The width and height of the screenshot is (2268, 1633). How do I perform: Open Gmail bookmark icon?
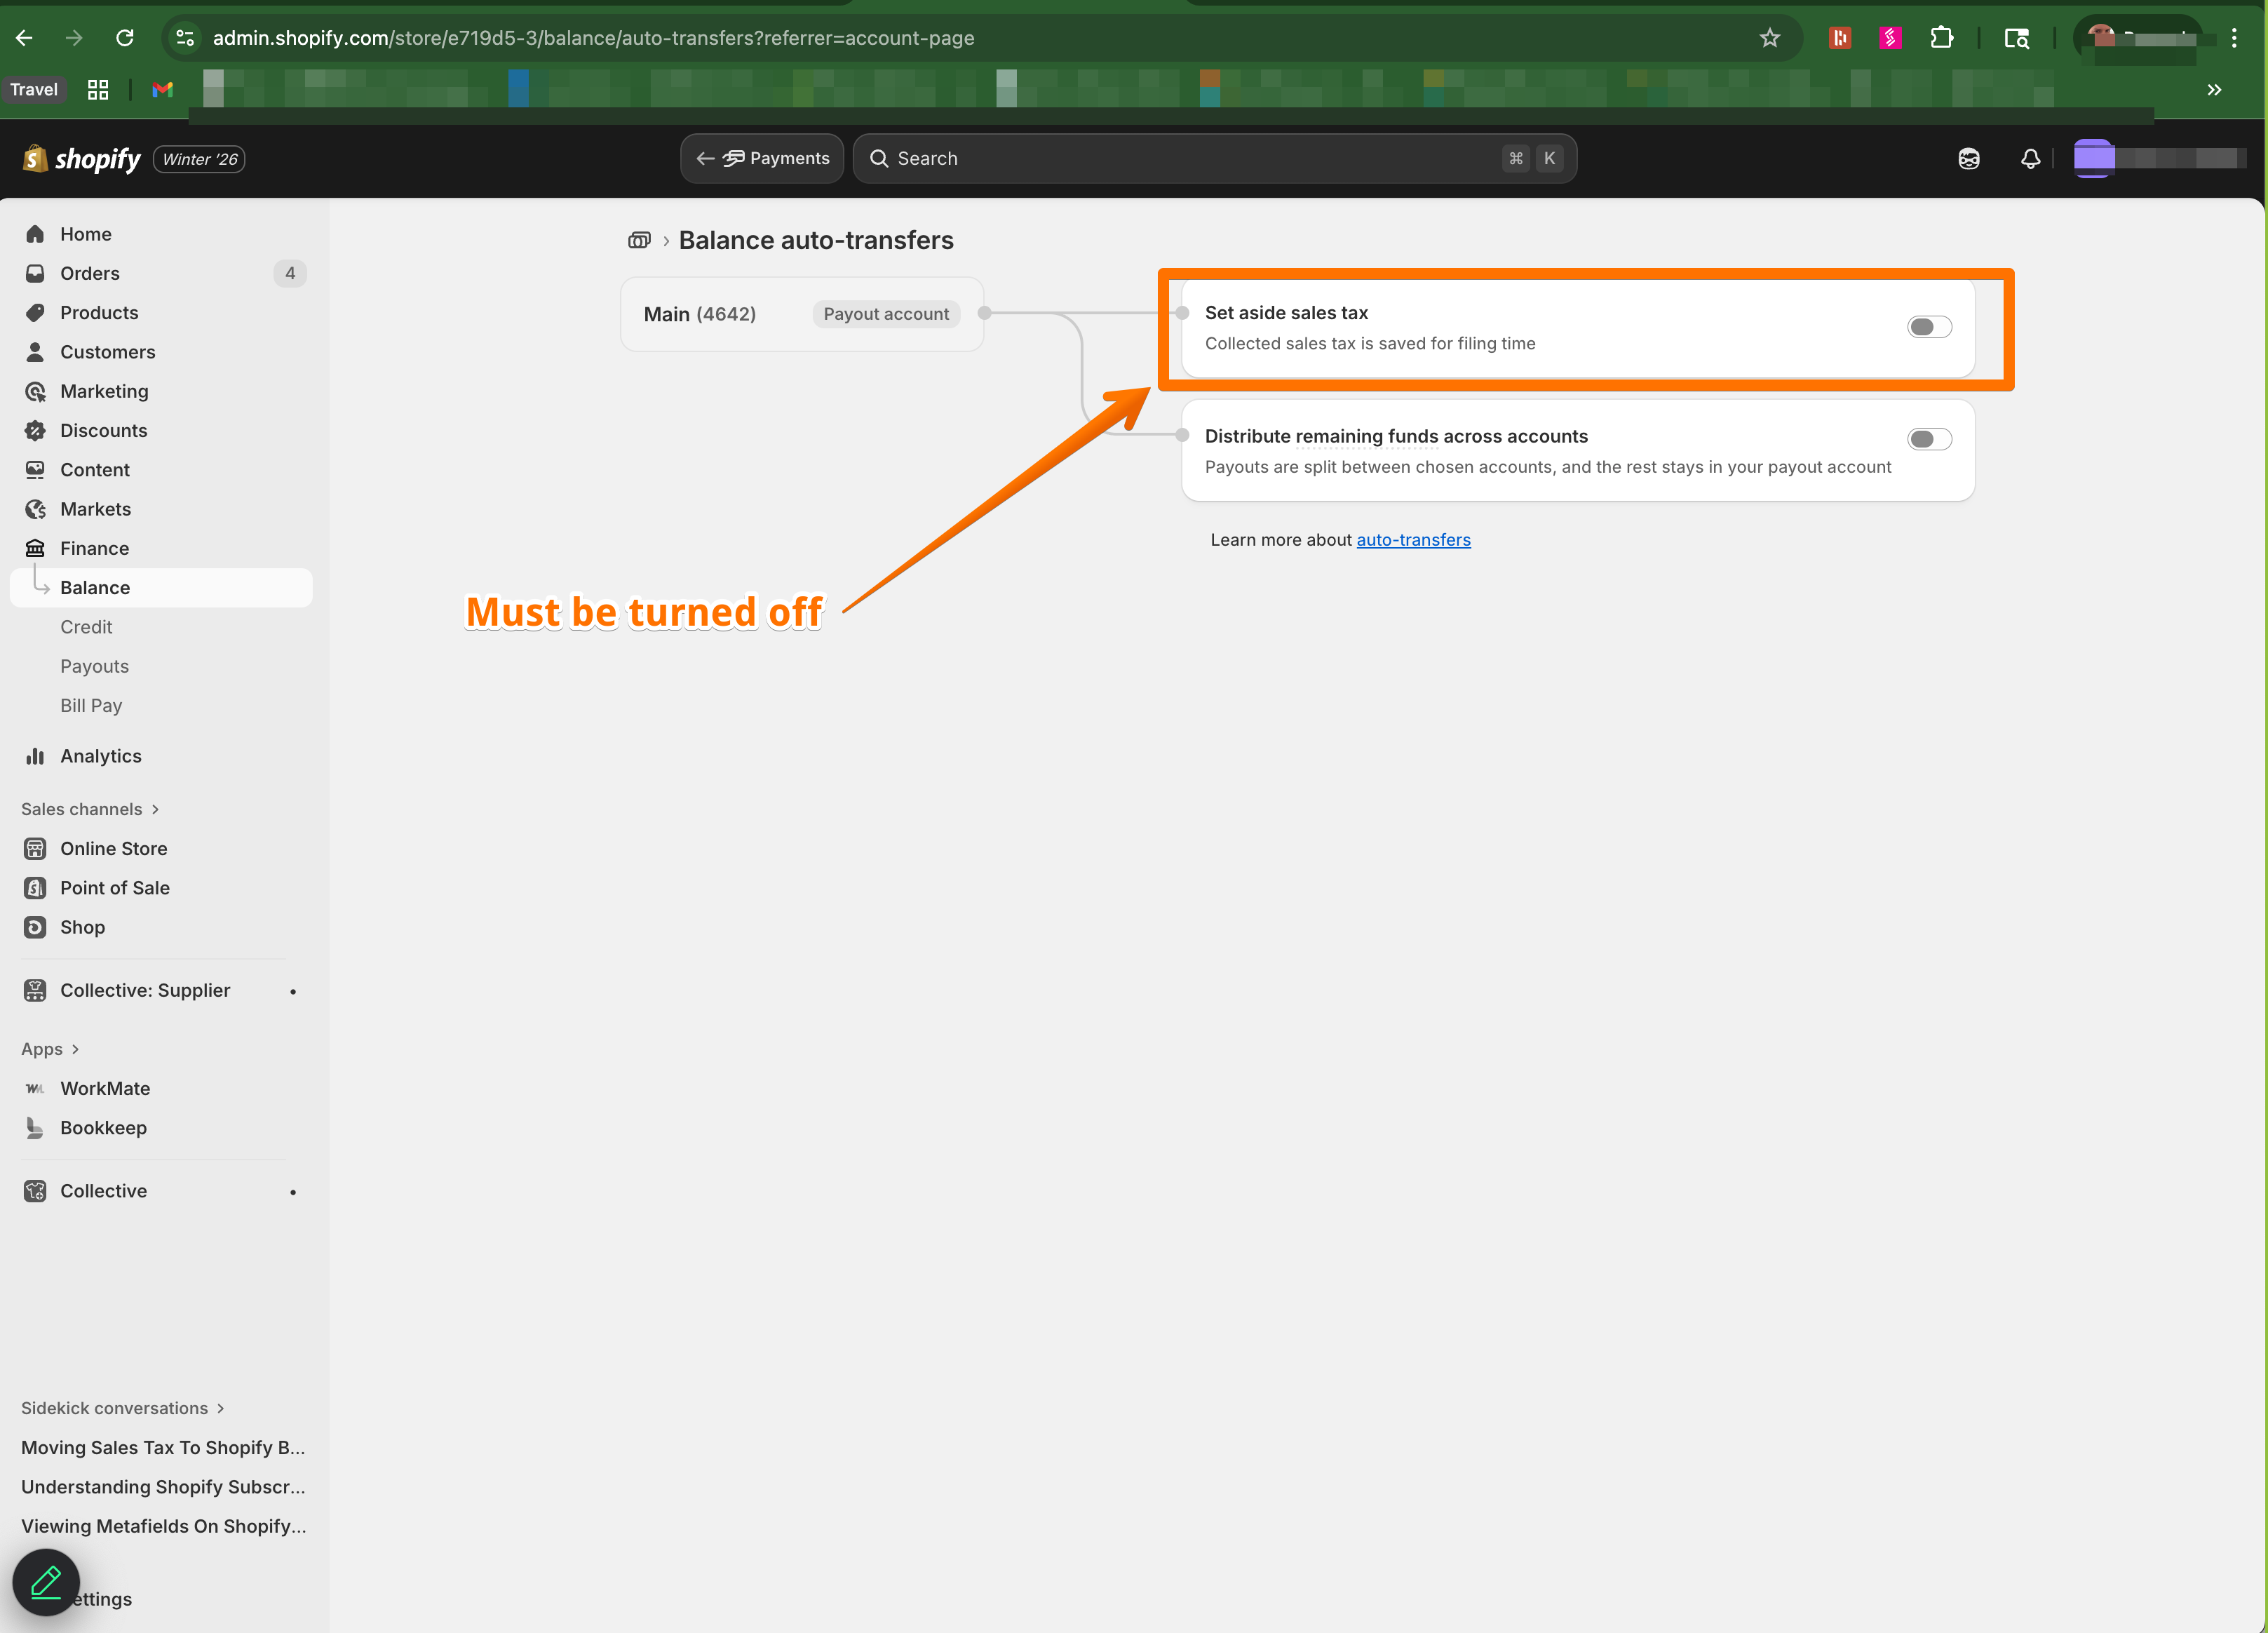click(x=162, y=90)
